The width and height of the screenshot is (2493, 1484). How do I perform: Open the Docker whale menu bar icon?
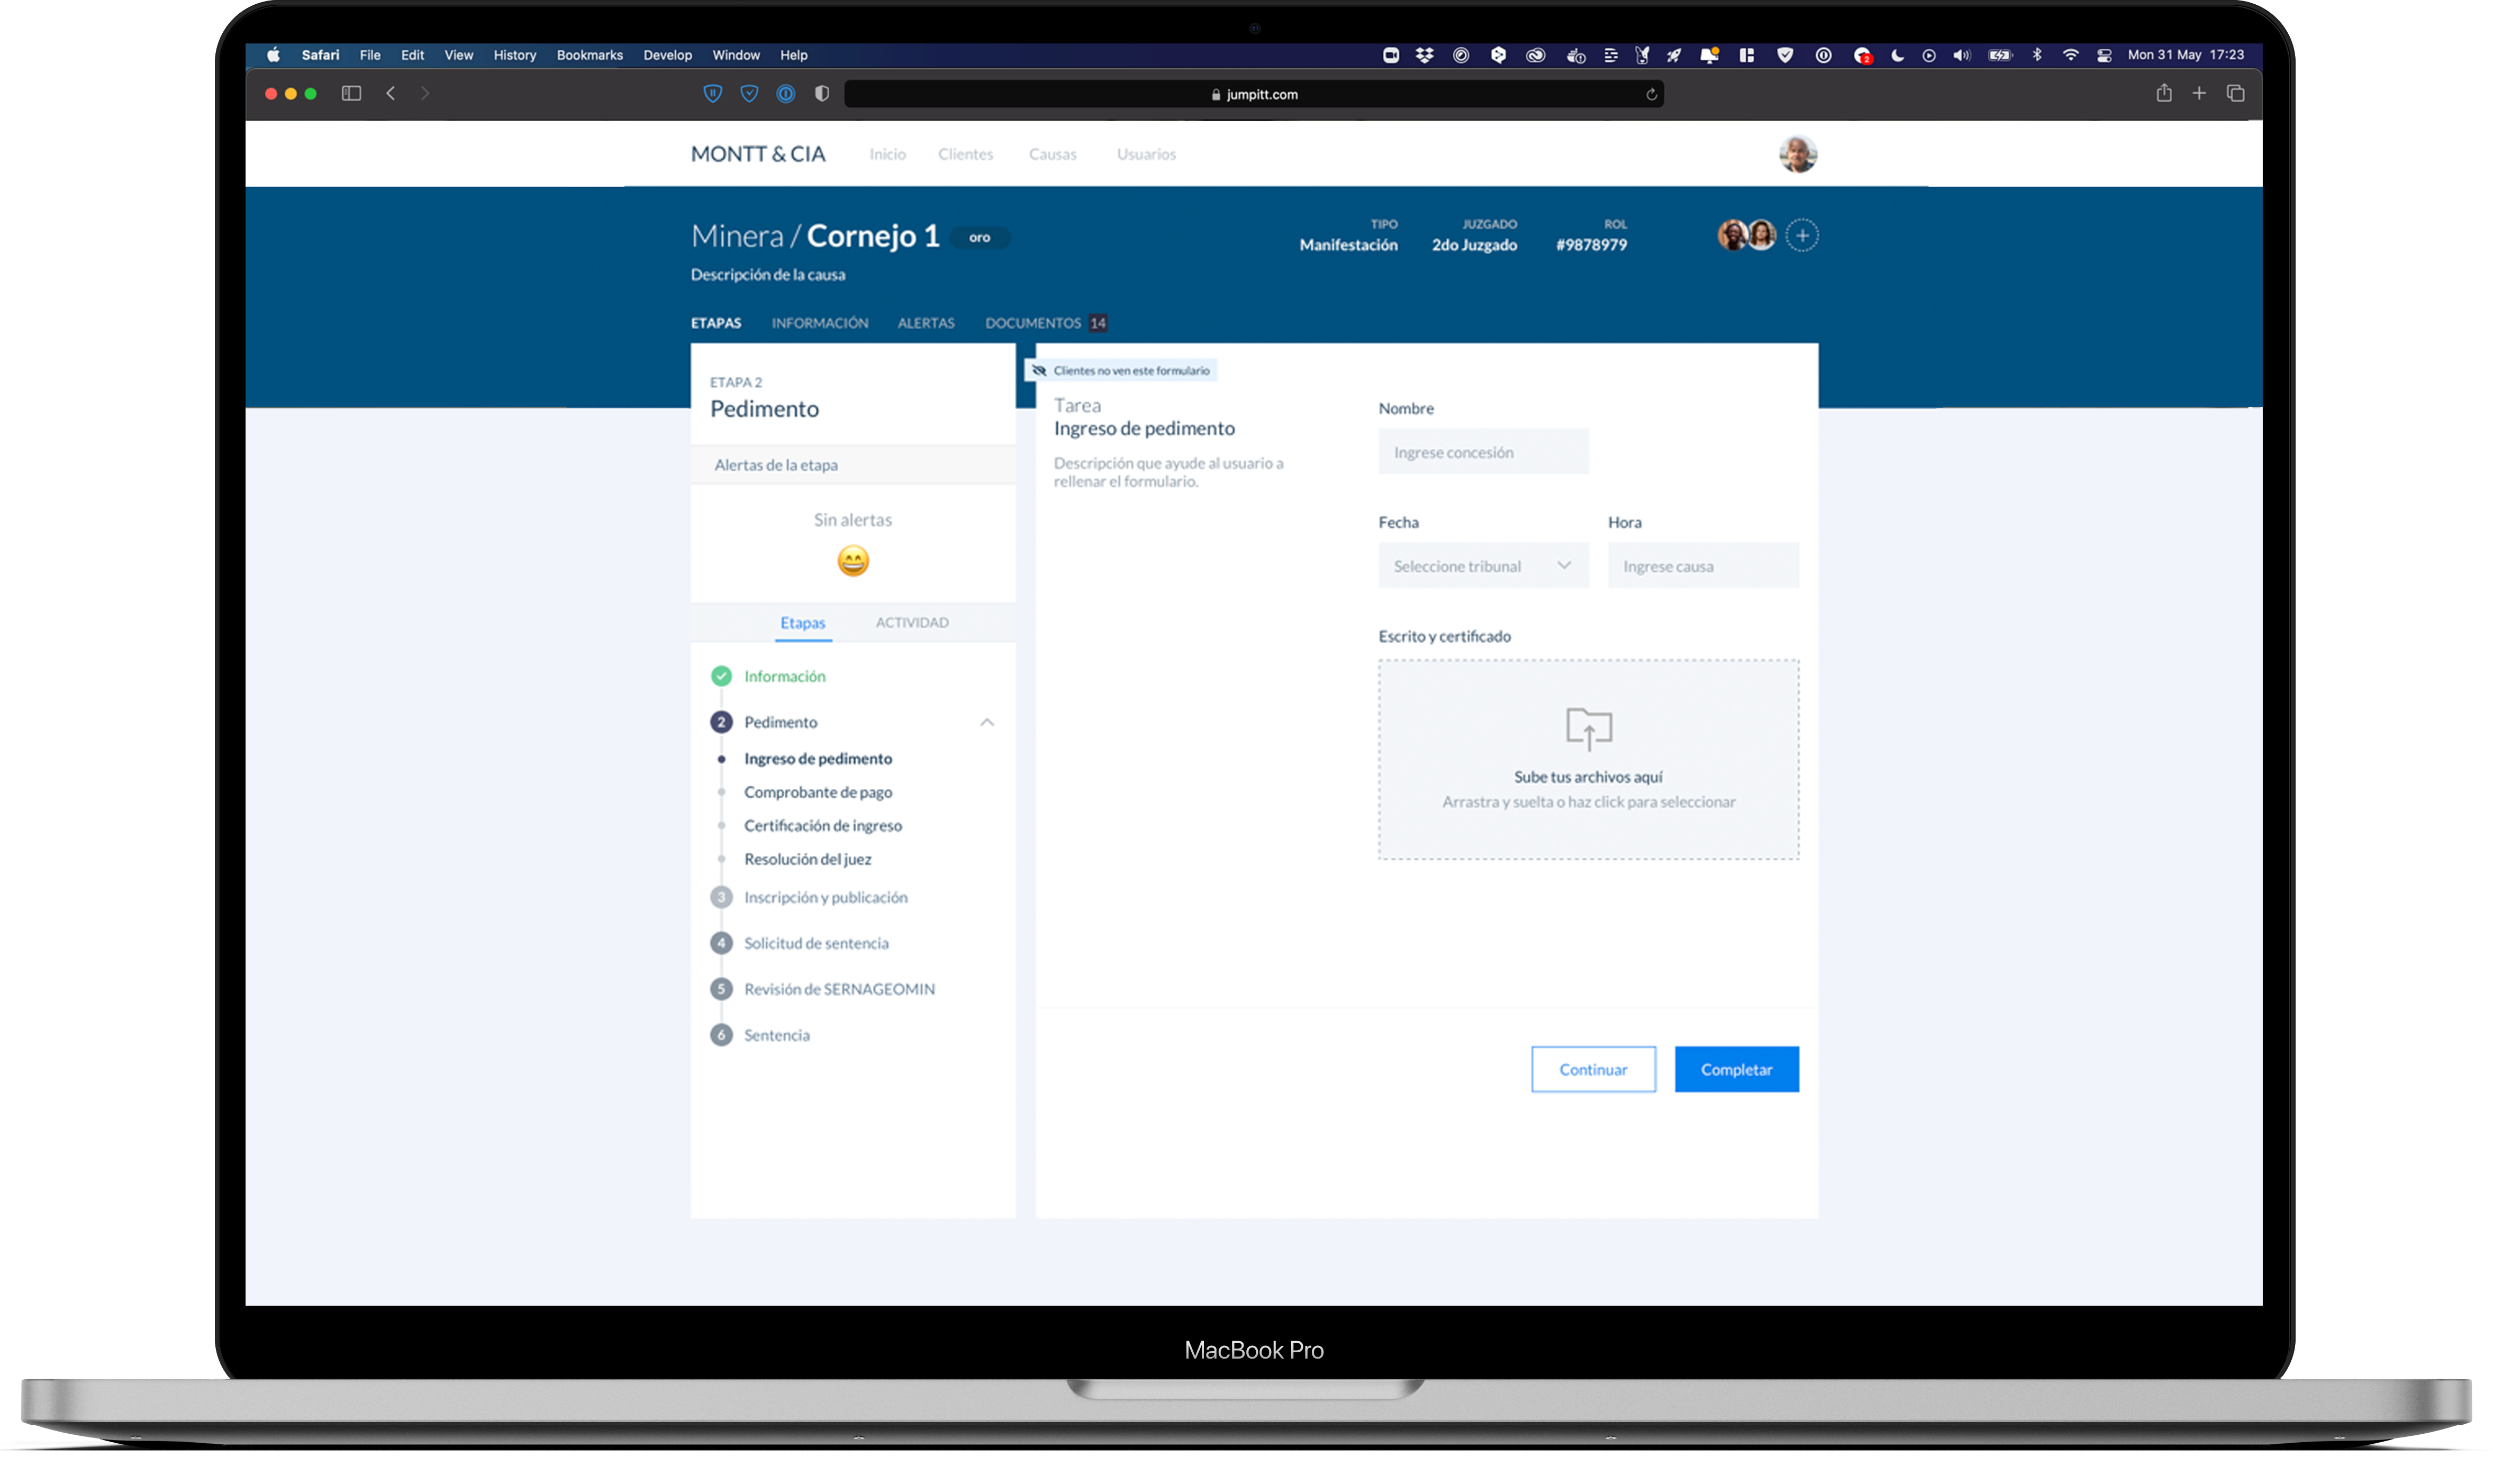[x=1575, y=55]
